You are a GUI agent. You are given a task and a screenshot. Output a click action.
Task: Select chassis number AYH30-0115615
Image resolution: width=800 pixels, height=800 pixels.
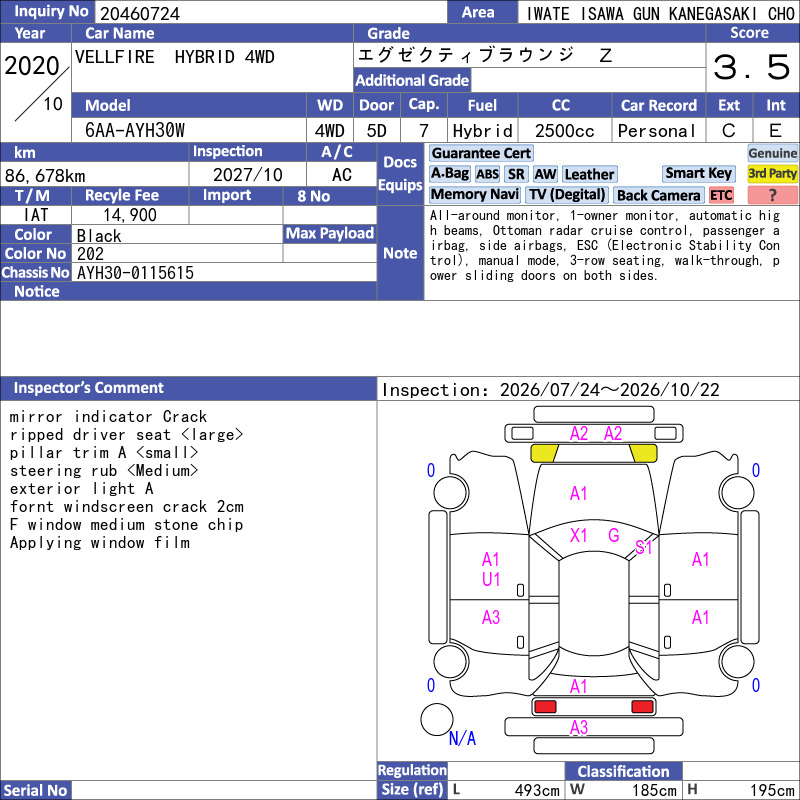click(135, 273)
